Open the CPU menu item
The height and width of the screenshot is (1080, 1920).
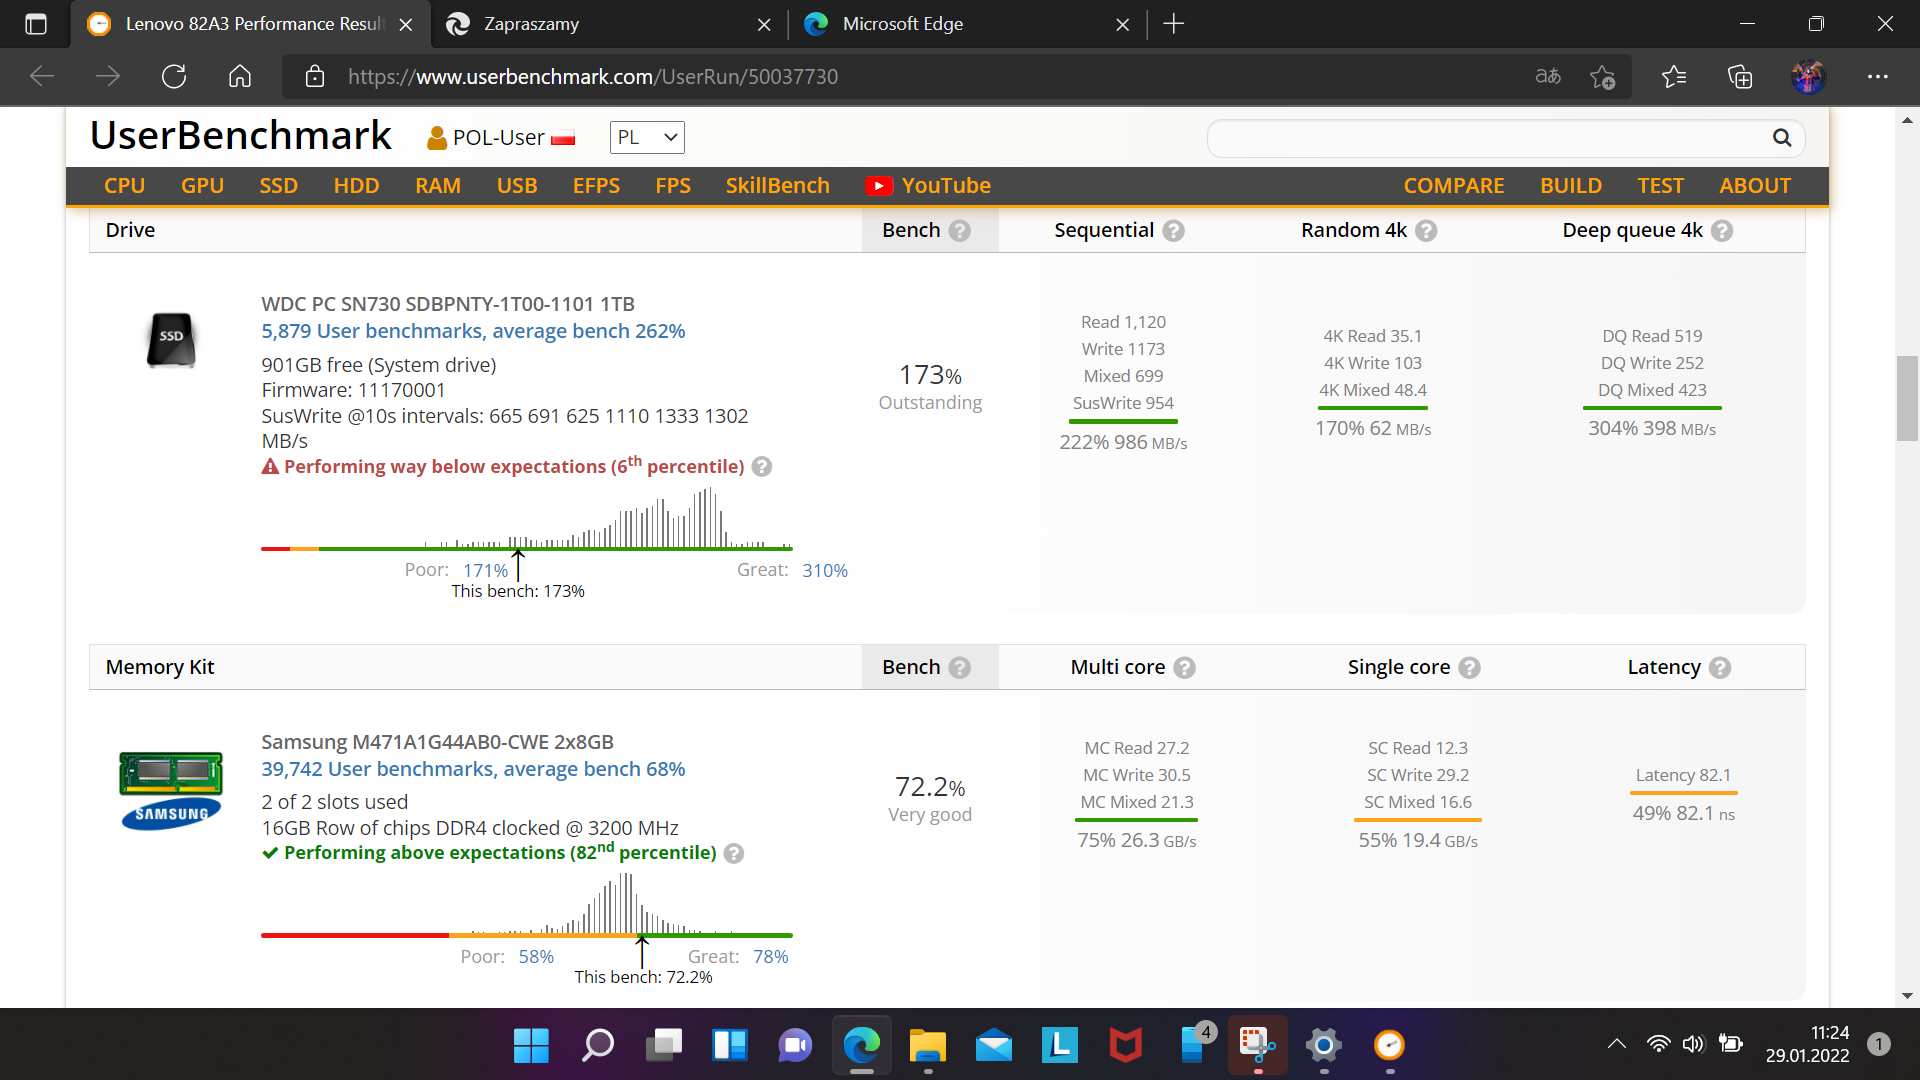click(x=125, y=186)
